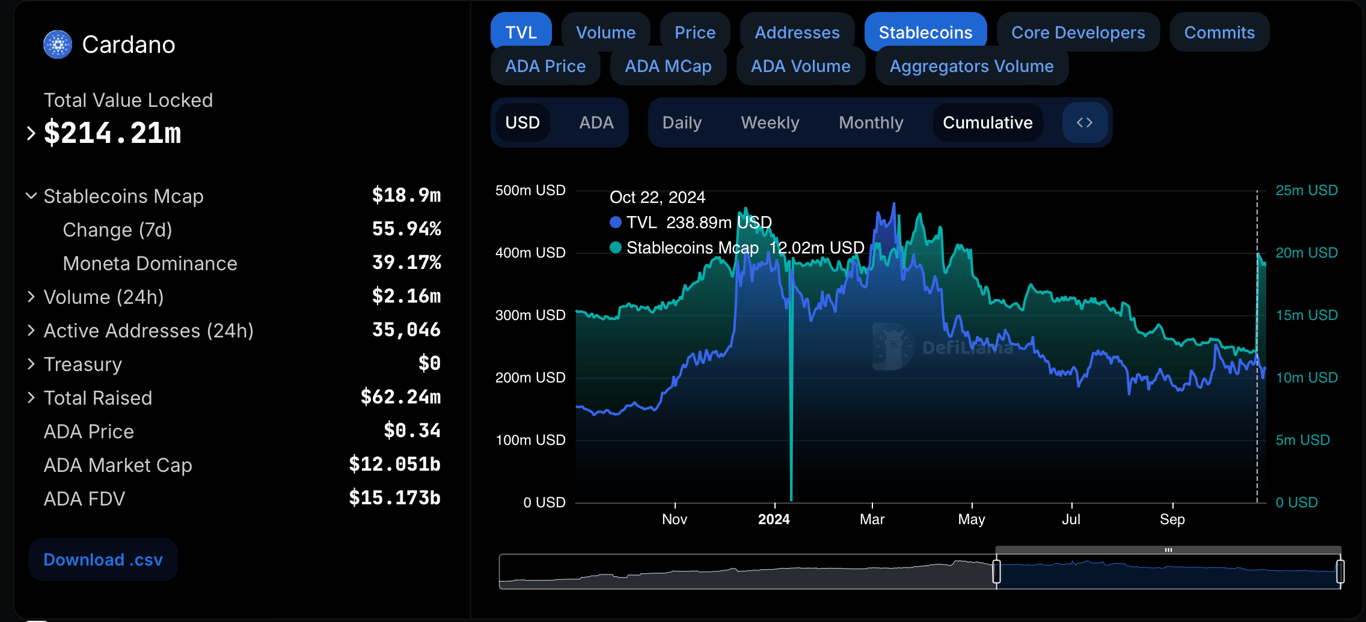The height and width of the screenshot is (622, 1366).
Task: Click the $214.21m total value figure
Action: point(113,133)
